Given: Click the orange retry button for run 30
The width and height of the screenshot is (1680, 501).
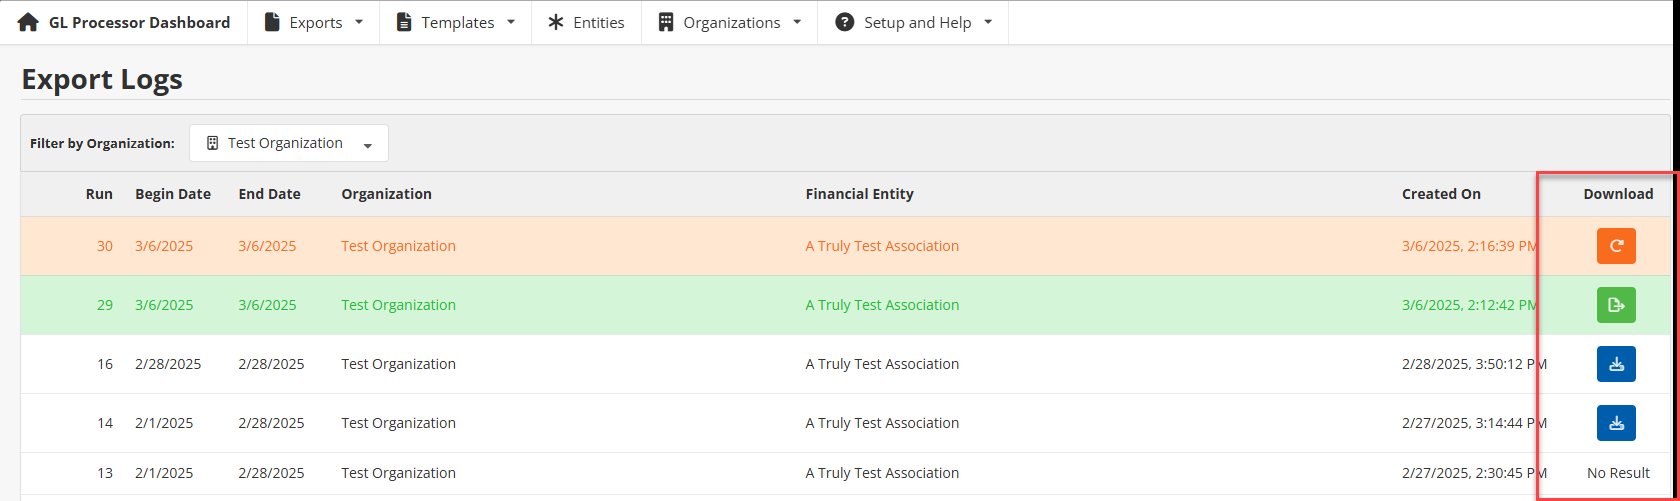Looking at the screenshot, I should (x=1615, y=246).
